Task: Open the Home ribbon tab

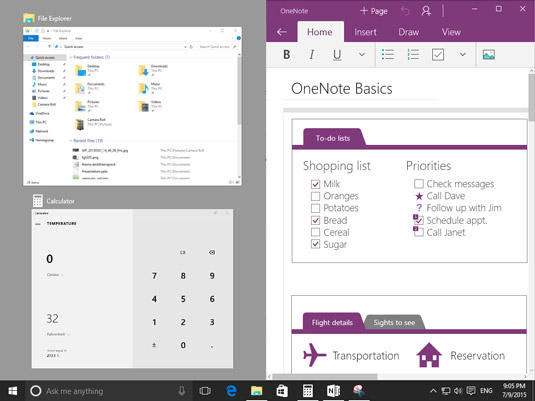Action: pyautogui.click(x=320, y=32)
